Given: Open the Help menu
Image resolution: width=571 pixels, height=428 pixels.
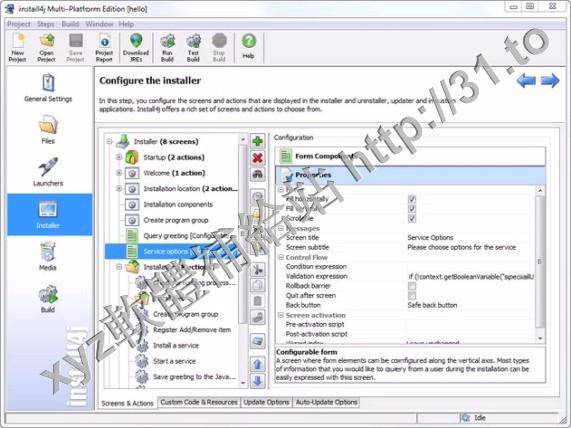Looking at the screenshot, I should (126, 24).
